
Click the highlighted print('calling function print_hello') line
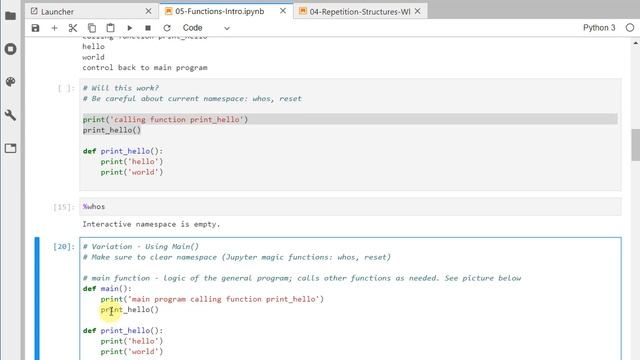165,119
